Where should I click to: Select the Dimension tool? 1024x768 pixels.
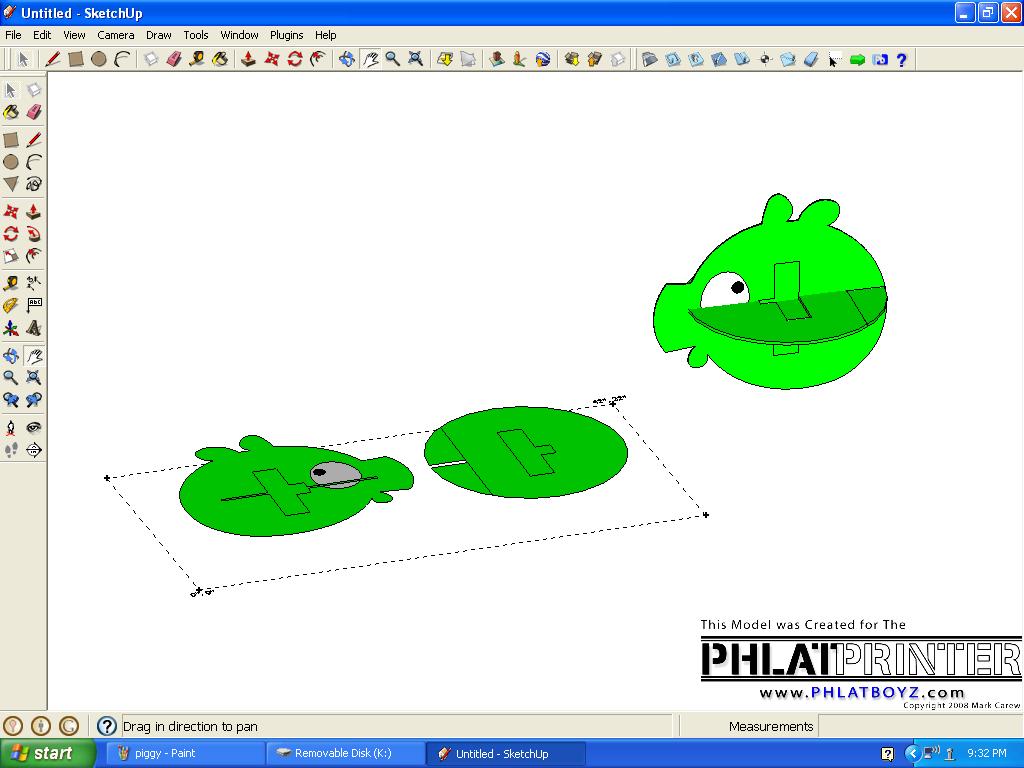(34, 282)
